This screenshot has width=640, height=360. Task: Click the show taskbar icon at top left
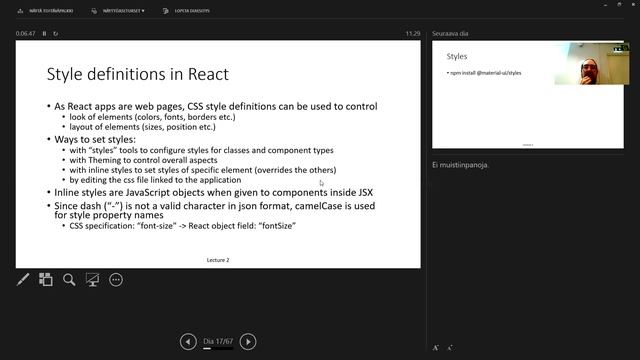[20, 11]
